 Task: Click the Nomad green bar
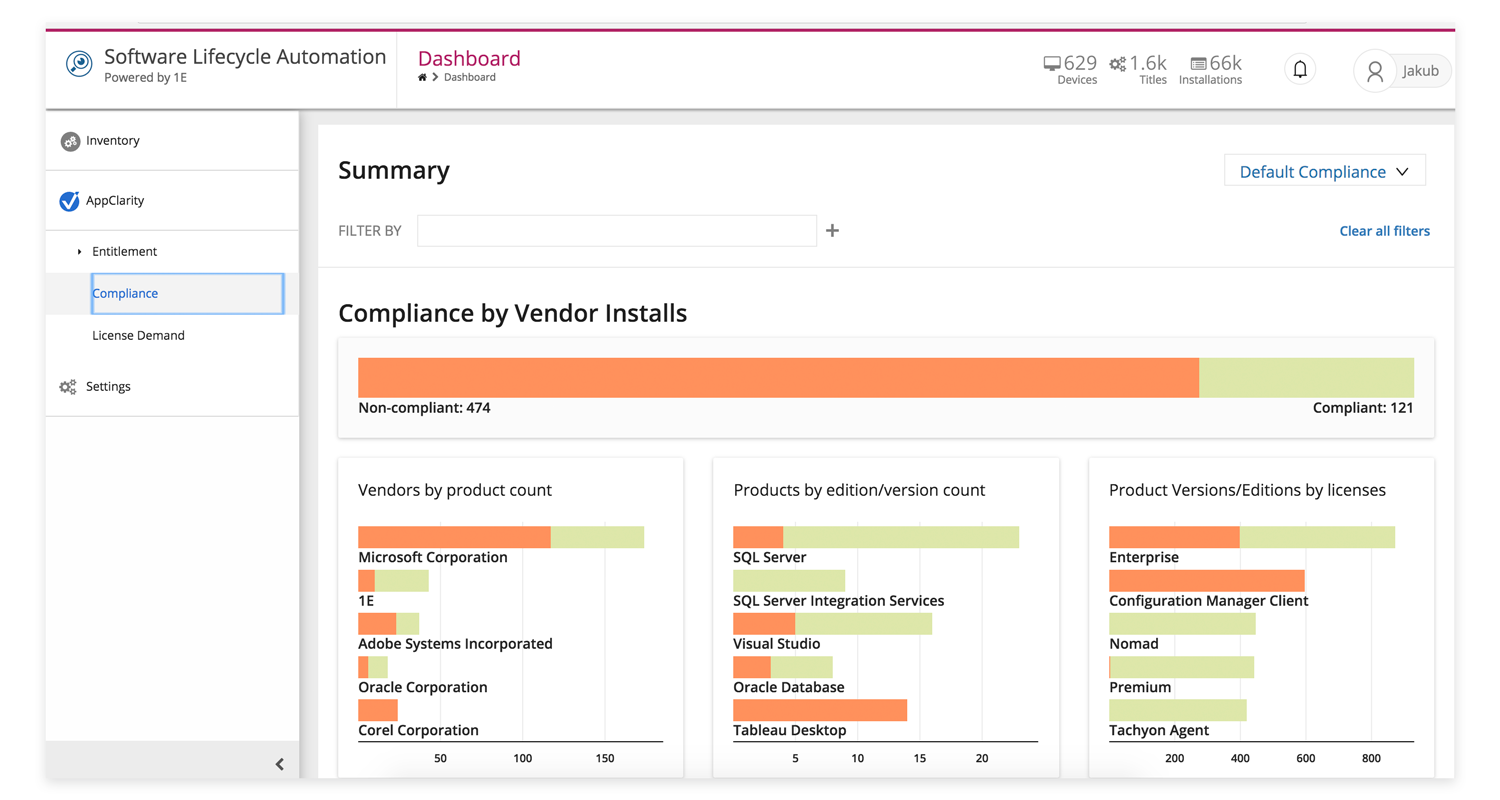1182,624
